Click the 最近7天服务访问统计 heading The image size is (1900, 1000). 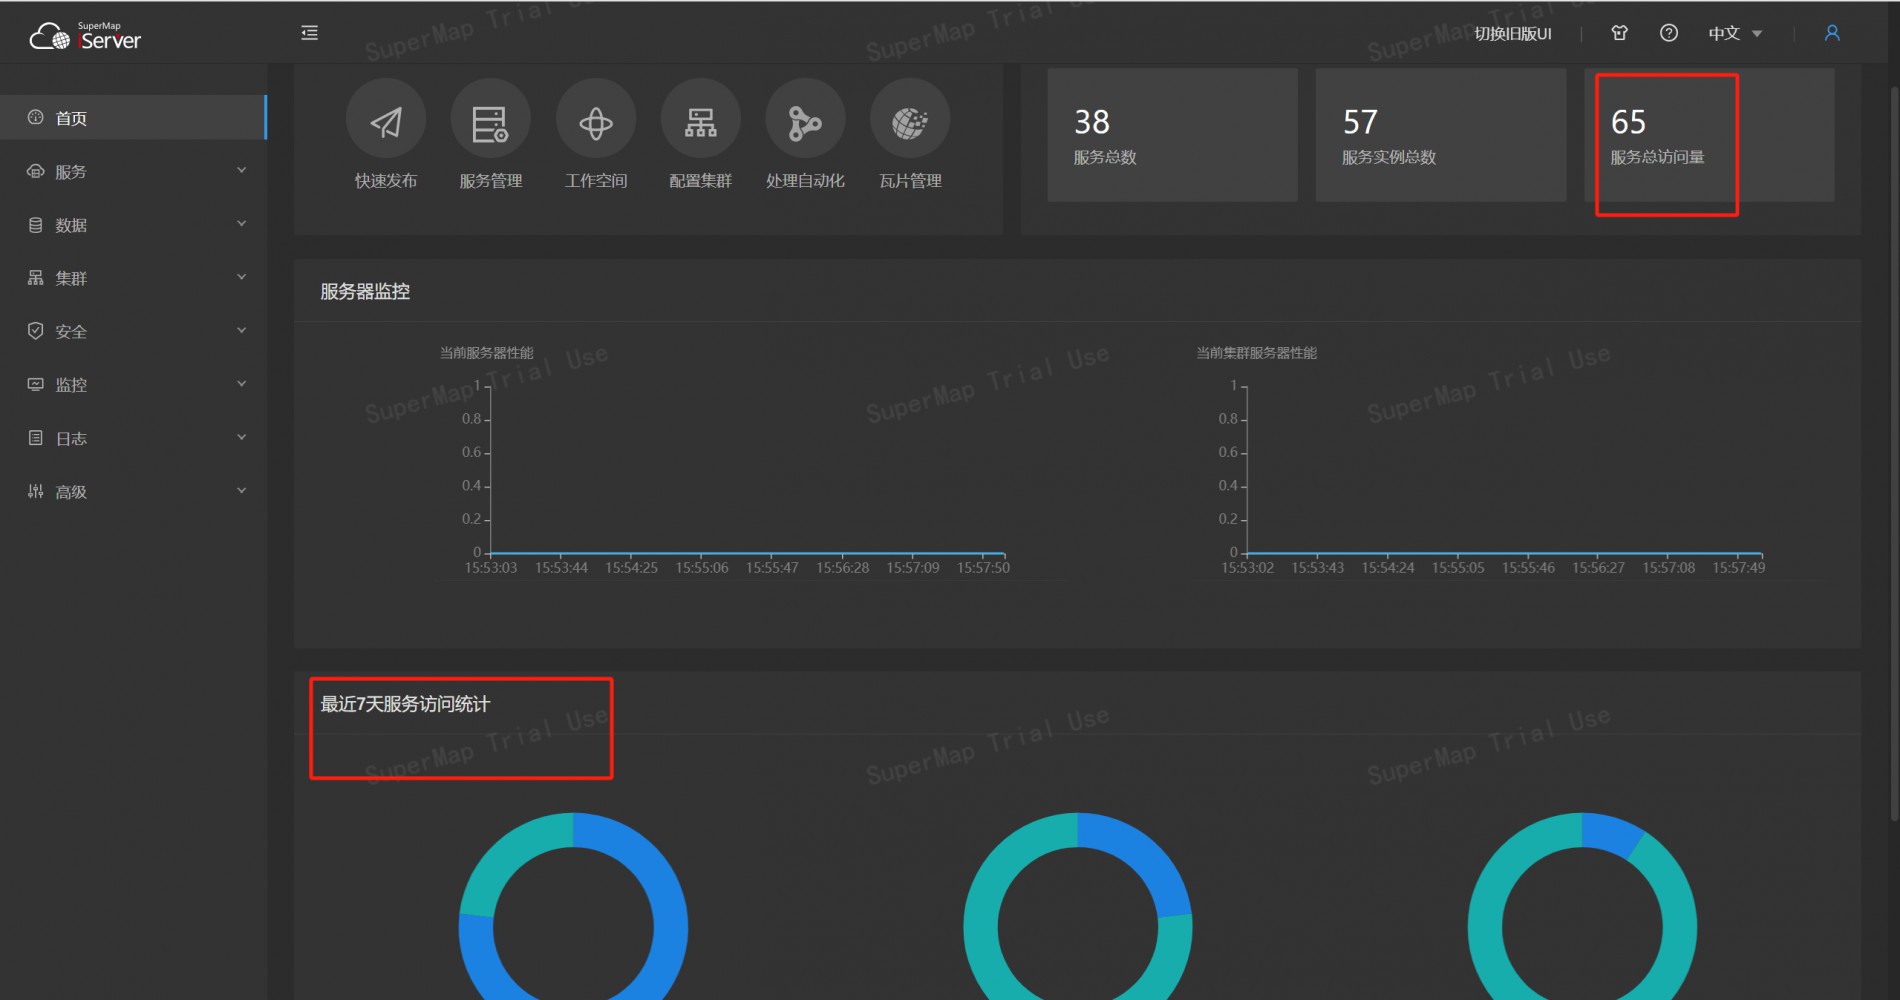405,704
